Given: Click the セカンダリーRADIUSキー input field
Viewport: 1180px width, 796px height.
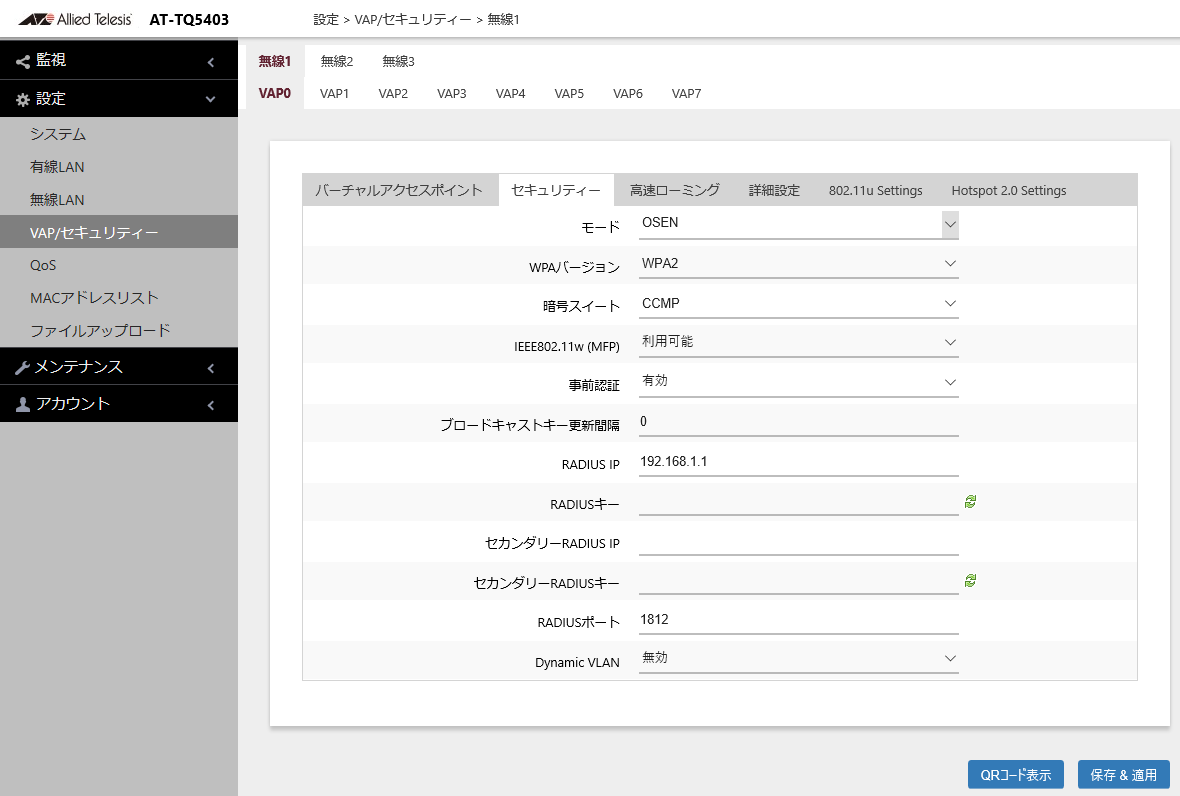Looking at the screenshot, I should [798, 582].
